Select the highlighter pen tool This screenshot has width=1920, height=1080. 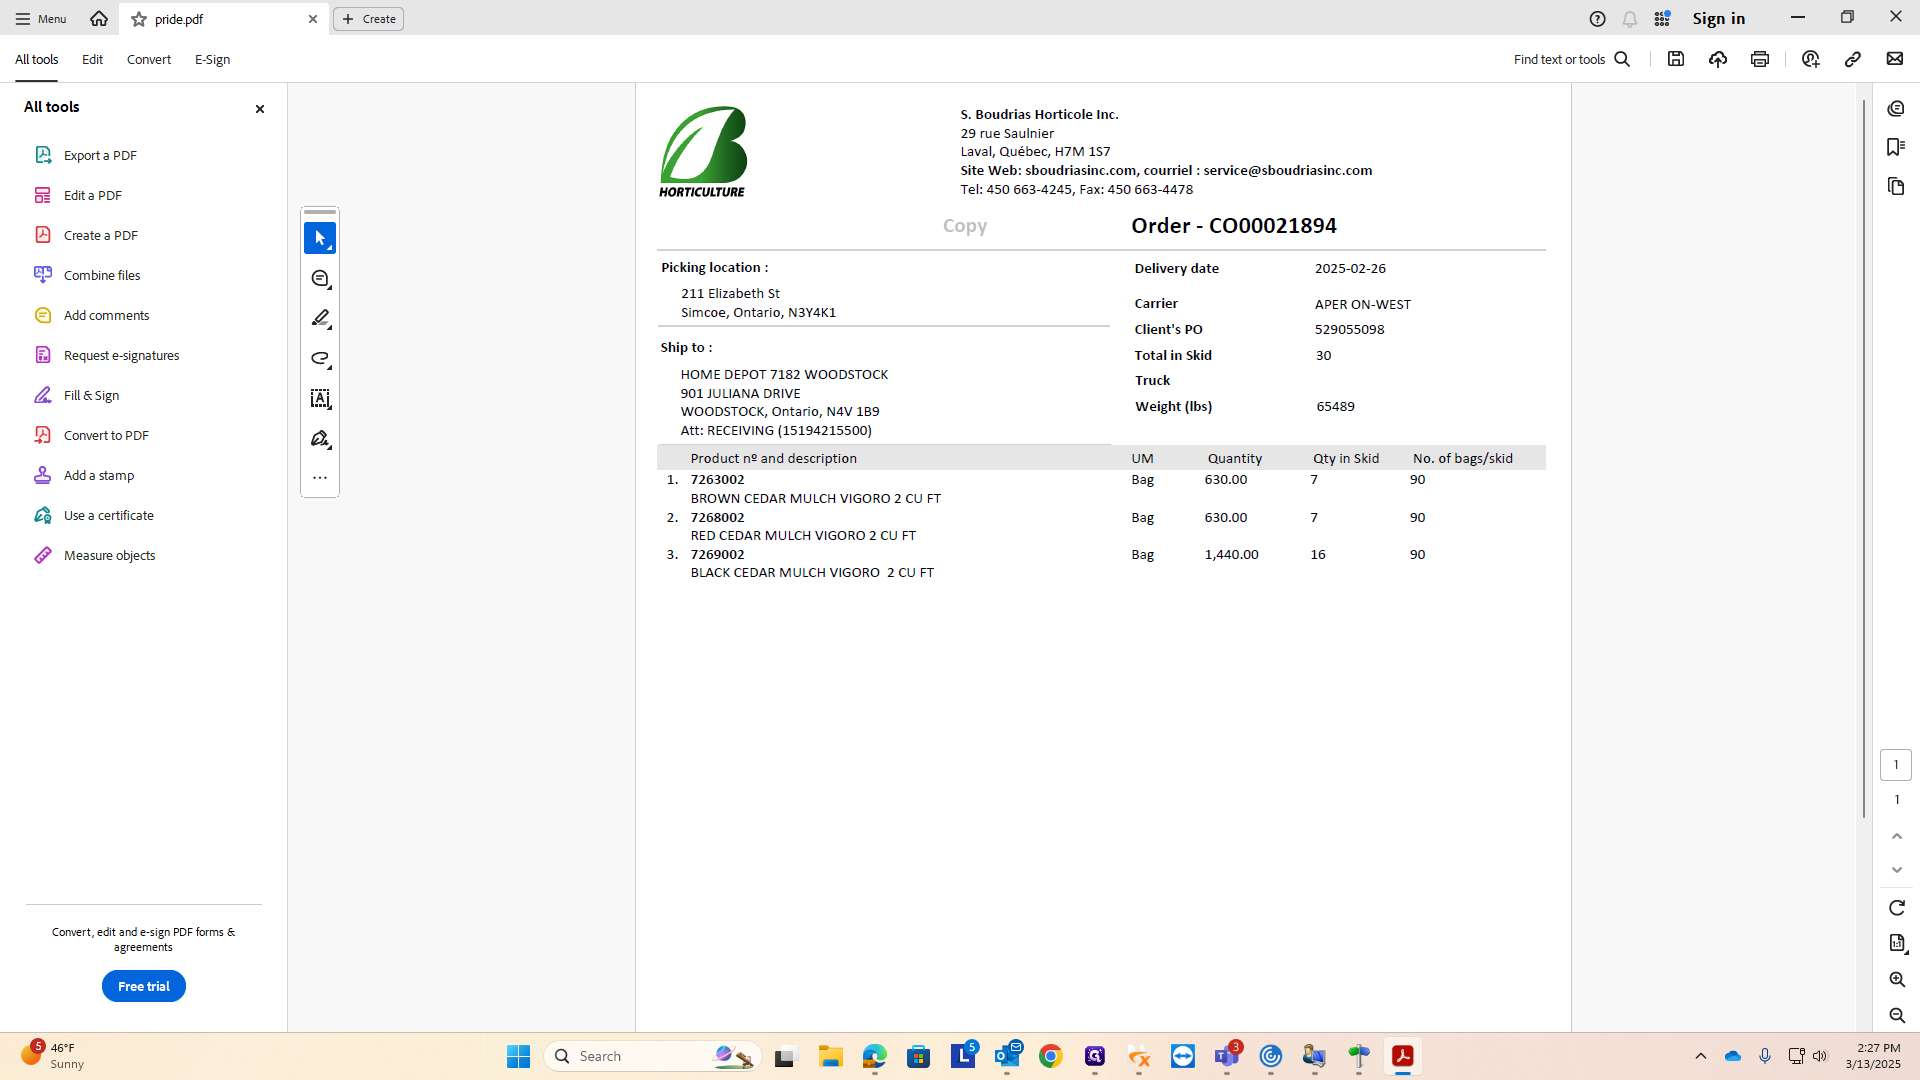coord(320,319)
